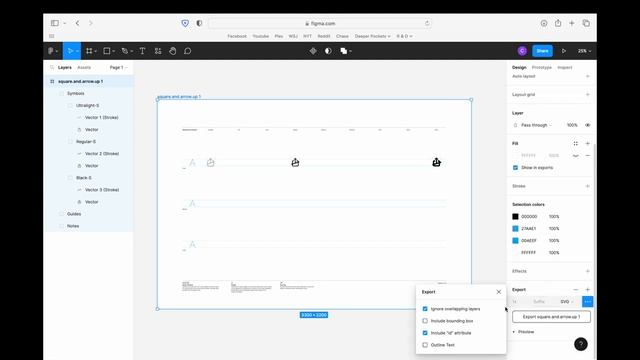Open the Help question mark button
This screenshot has height=360, width=640.
(581, 344)
